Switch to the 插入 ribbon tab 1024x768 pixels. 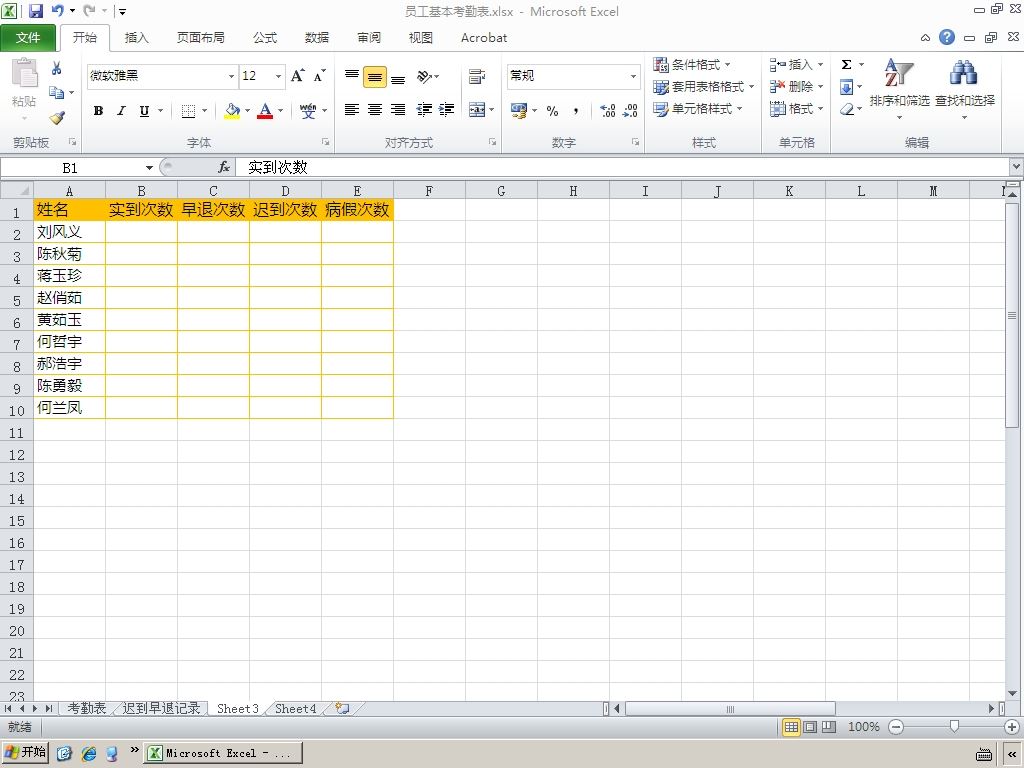(136, 37)
